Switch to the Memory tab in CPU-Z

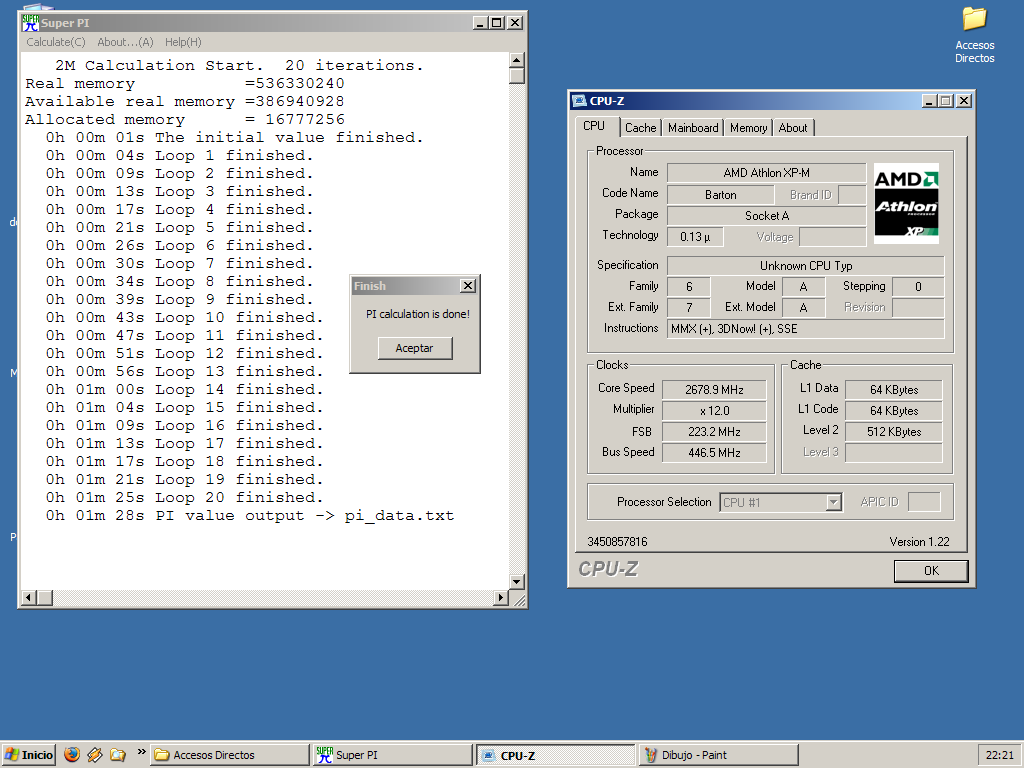[x=748, y=128]
